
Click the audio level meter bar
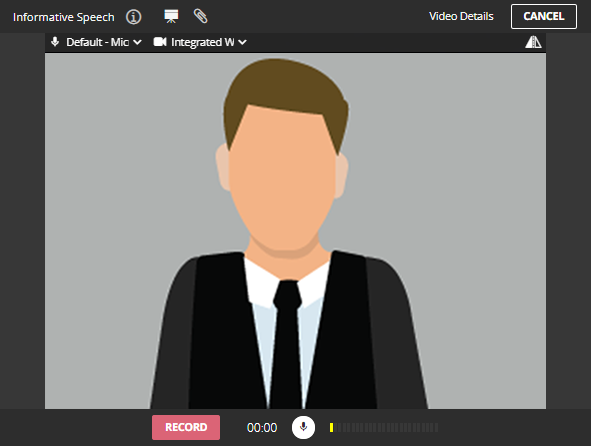pos(384,427)
